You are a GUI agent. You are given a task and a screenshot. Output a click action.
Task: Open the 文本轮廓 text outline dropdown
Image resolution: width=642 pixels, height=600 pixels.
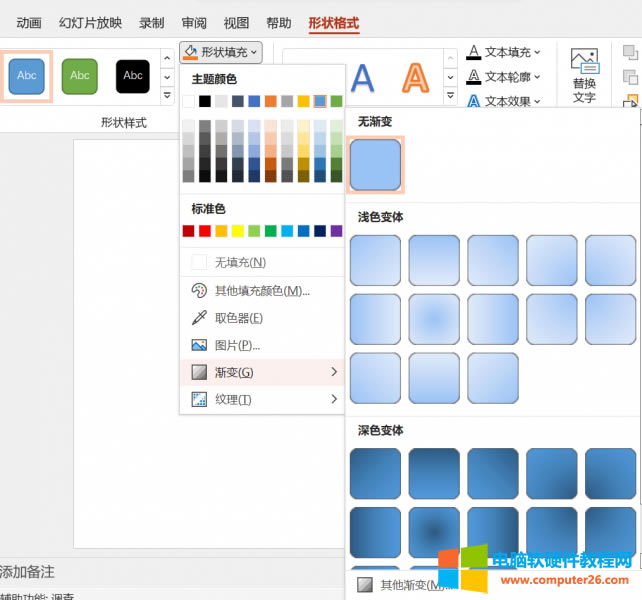(505, 77)
